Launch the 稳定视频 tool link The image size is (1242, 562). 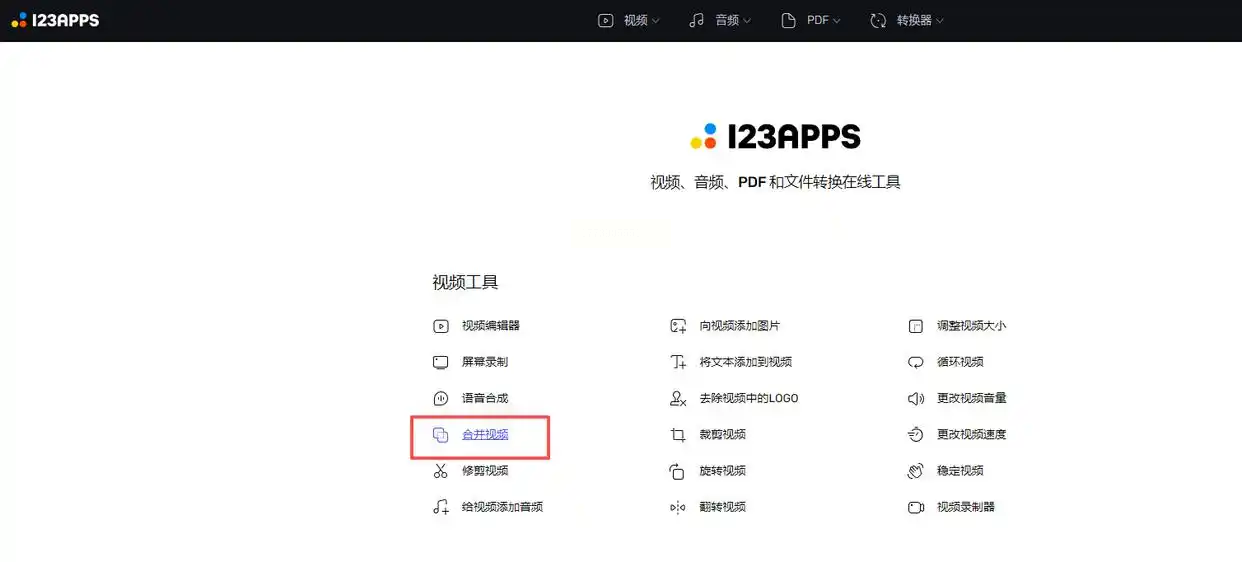pyautogui.click(x=960, y=471)
